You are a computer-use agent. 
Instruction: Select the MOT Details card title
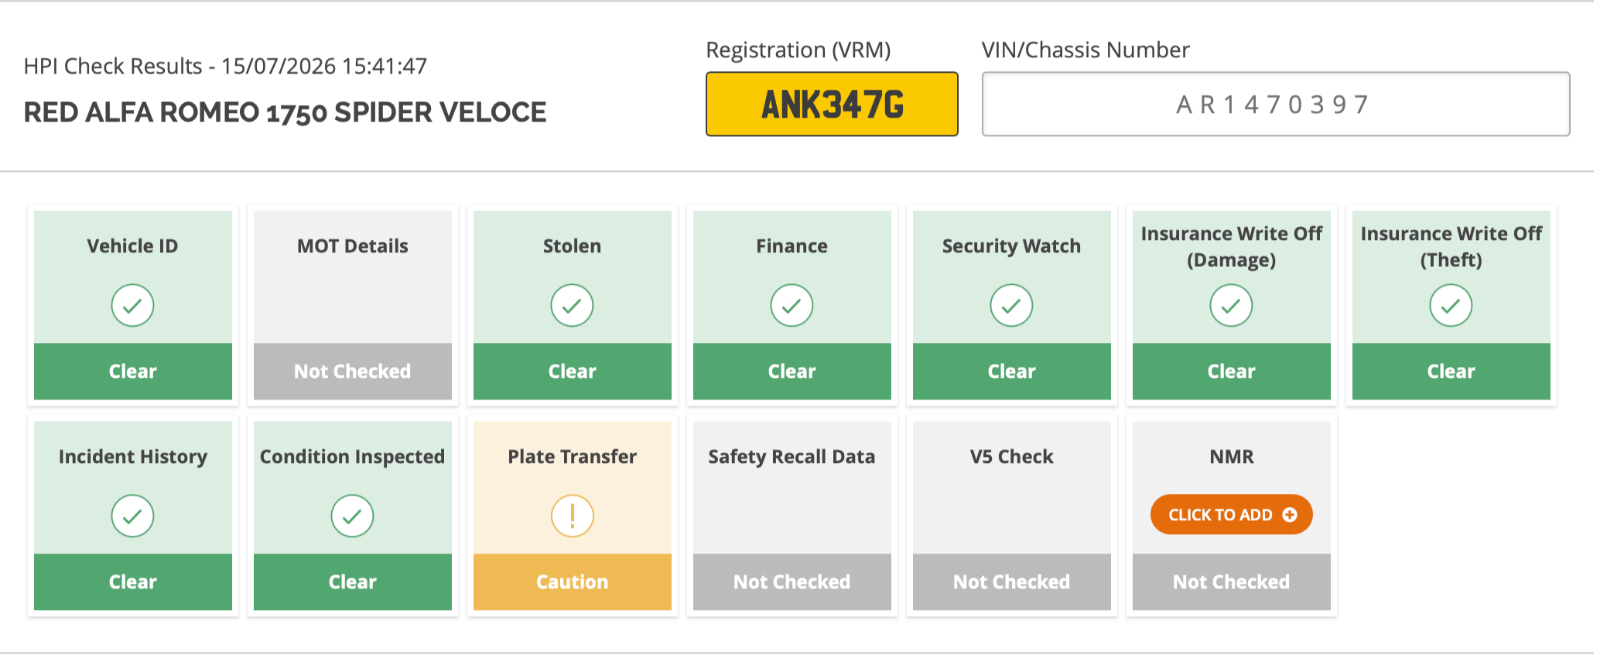click(x=352, y=246)
